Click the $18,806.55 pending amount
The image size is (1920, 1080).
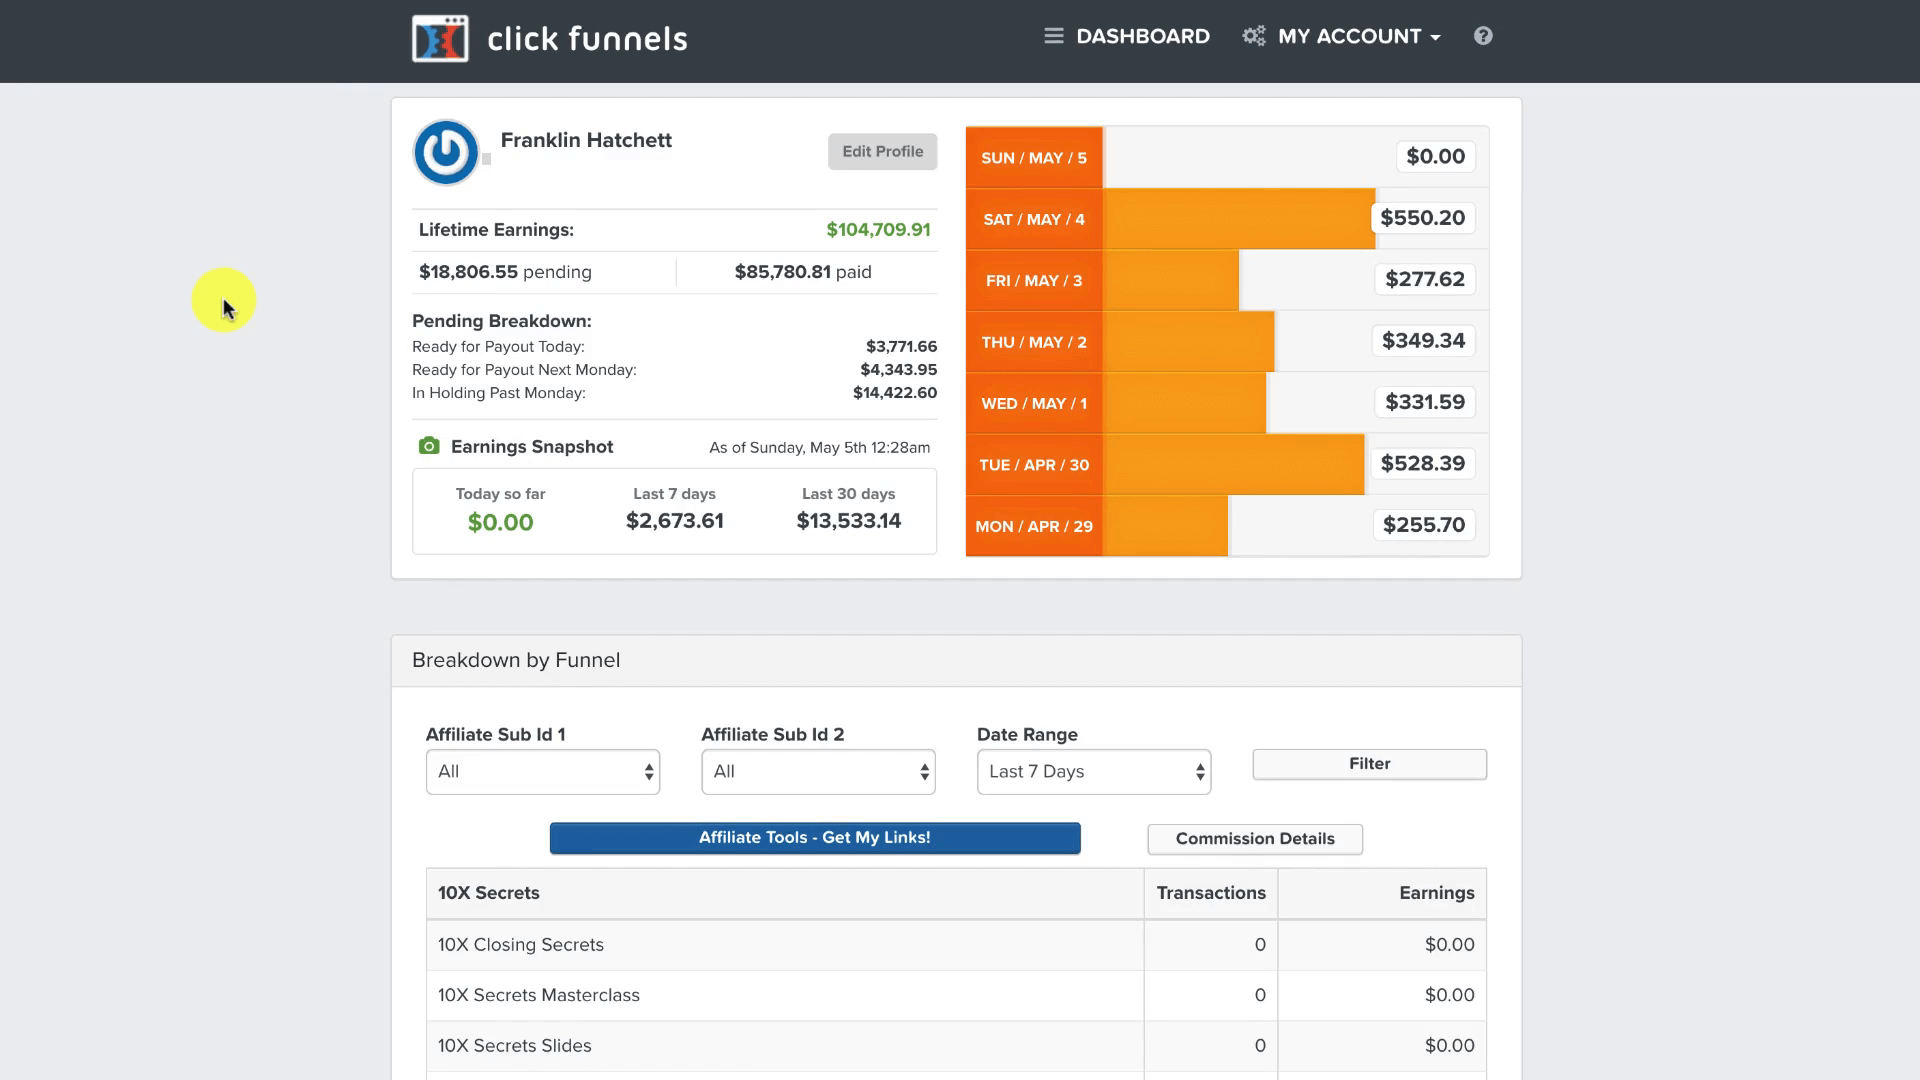468,272
